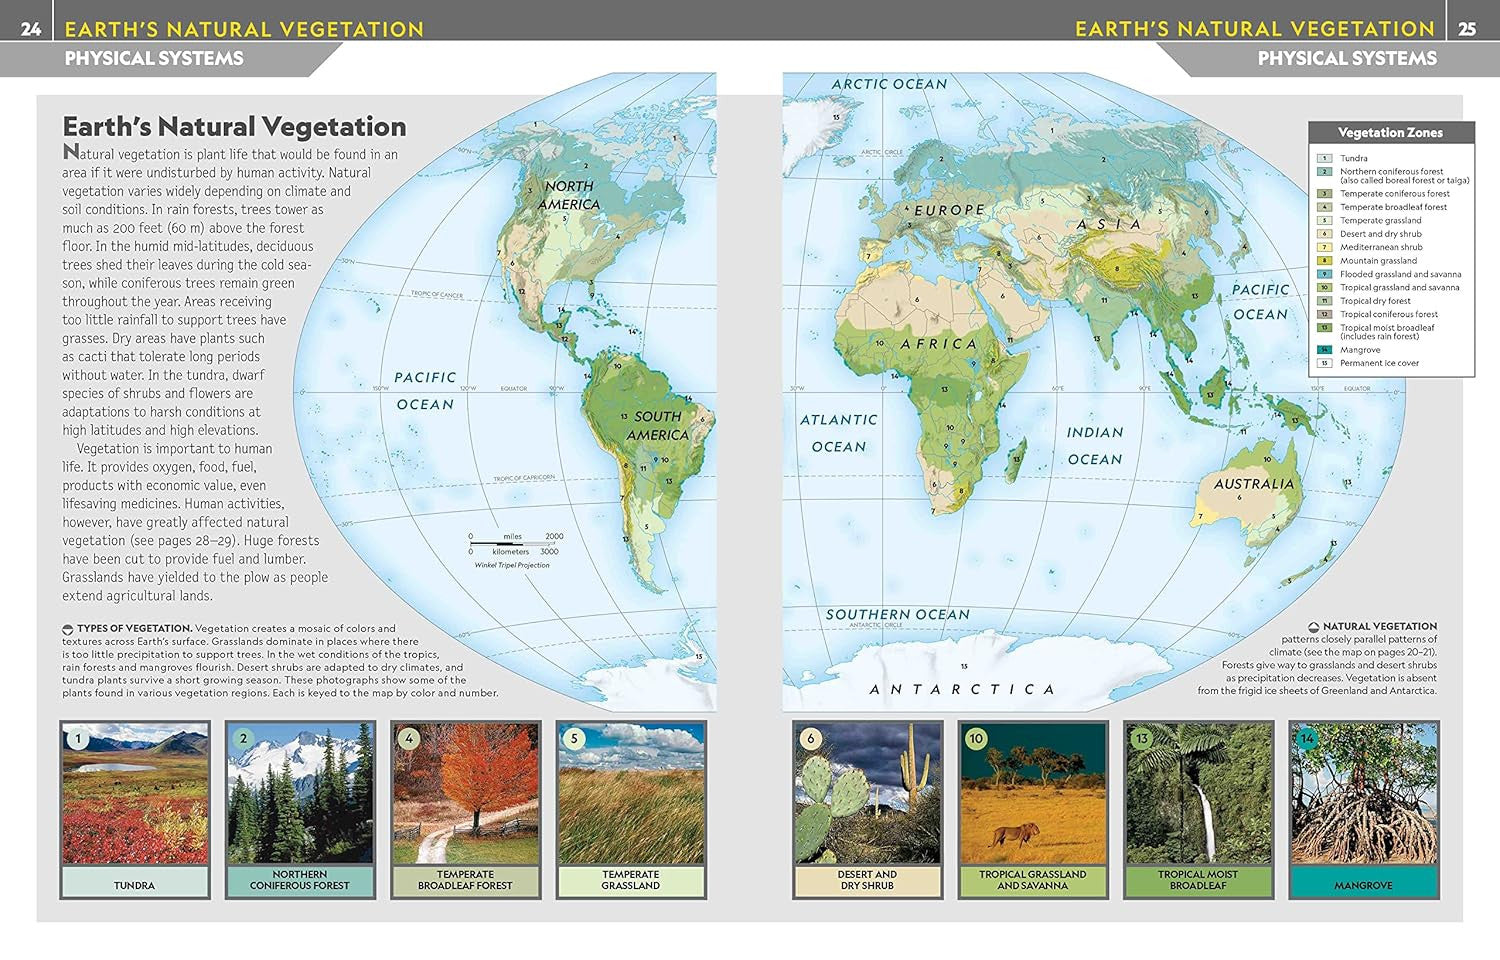Click the AUSTRALIA label on the map
1500x960 pixels.
pyautogui.click(x=1253, y=484)
